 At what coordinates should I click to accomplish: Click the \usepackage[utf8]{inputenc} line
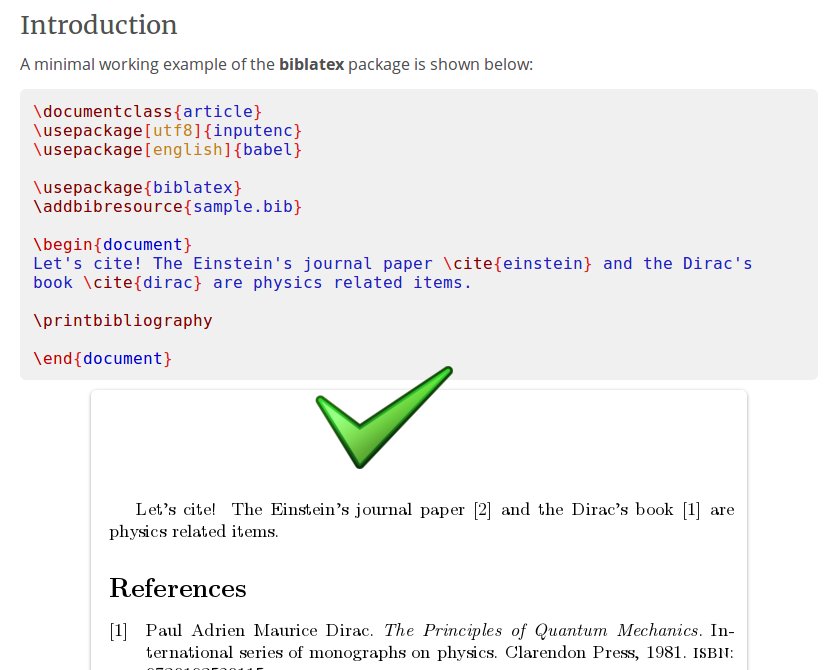pyautogui.click(x=167, y=131)
